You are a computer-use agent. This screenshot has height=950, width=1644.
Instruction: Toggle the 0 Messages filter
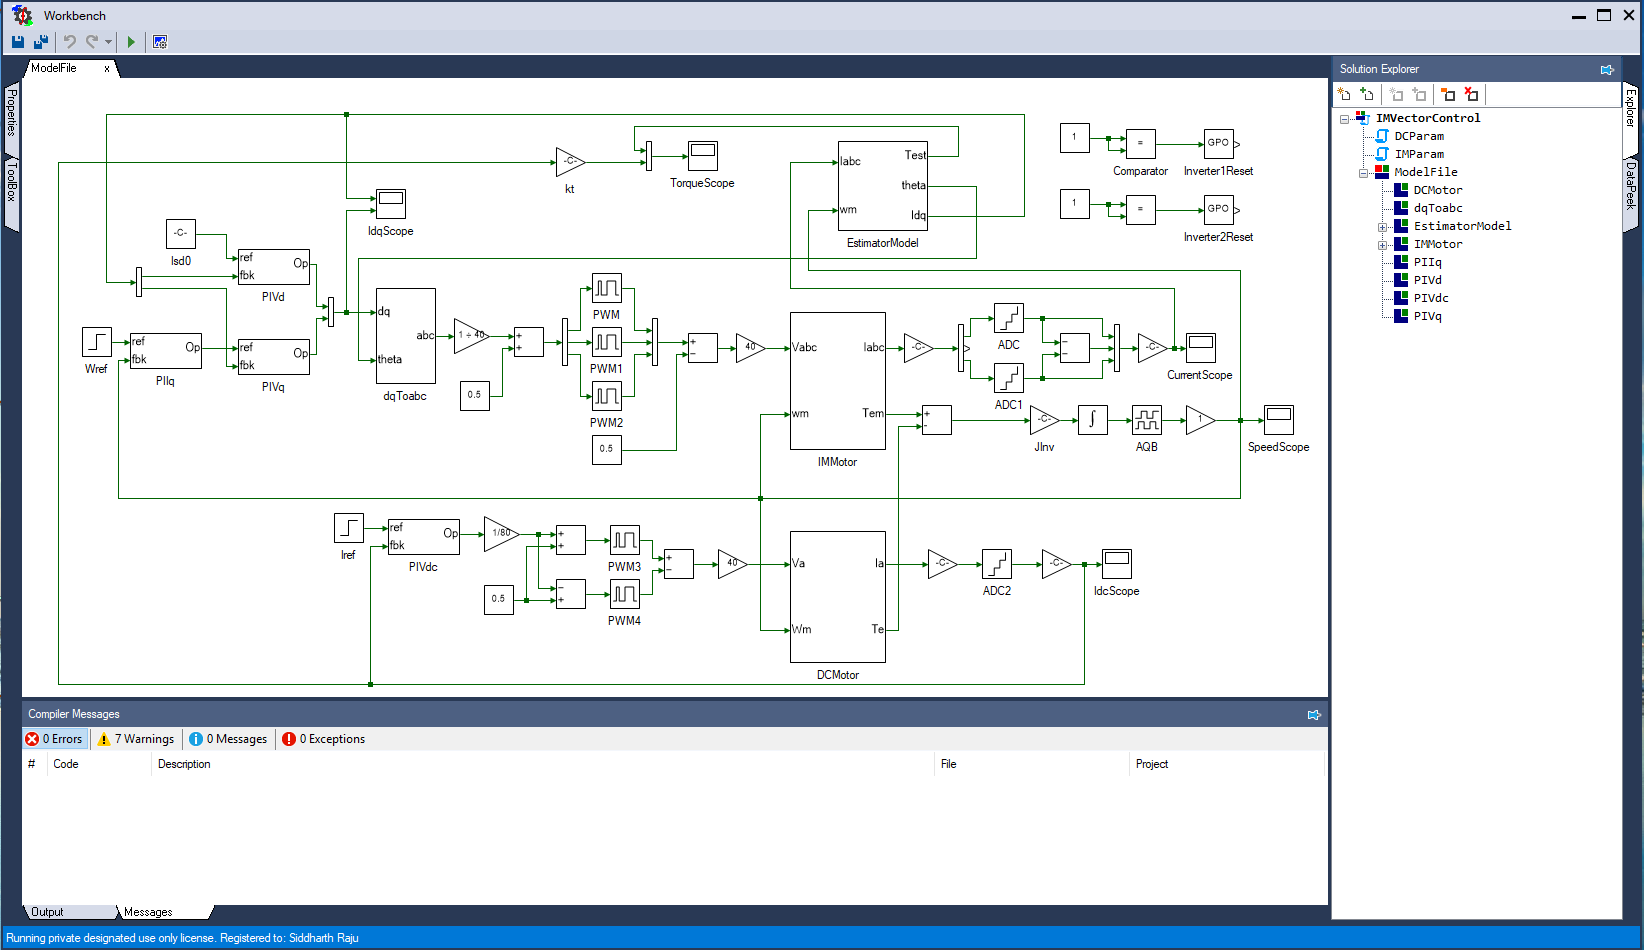(x=229, y=739)
